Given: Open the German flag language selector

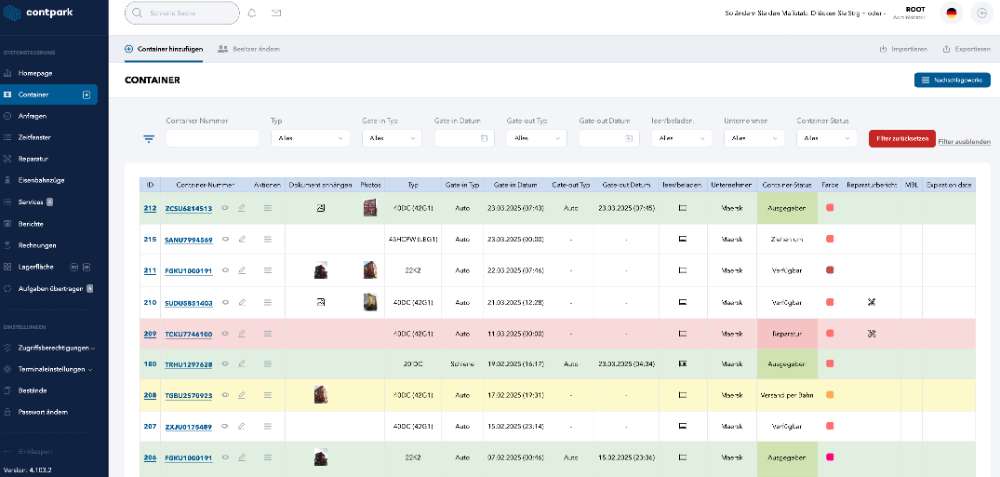Looking at the screenshot, I should click(952, 13).
